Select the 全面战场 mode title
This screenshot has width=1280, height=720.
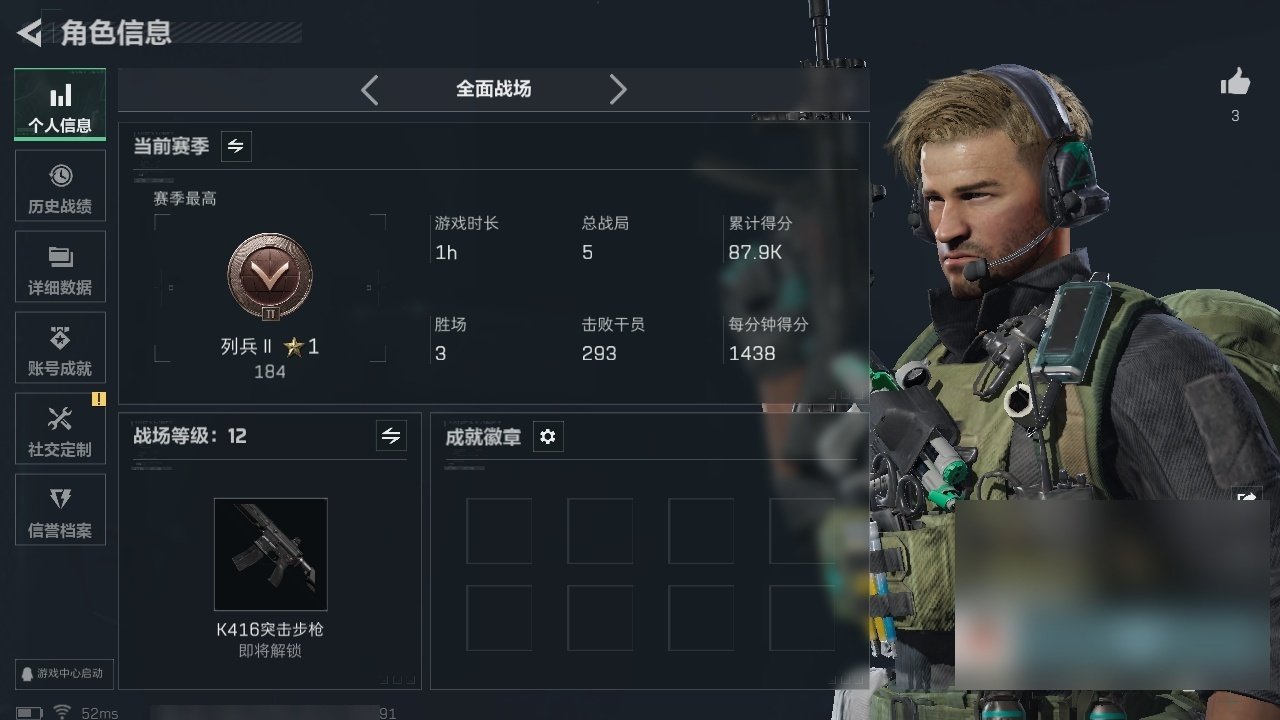pos(494,89)
